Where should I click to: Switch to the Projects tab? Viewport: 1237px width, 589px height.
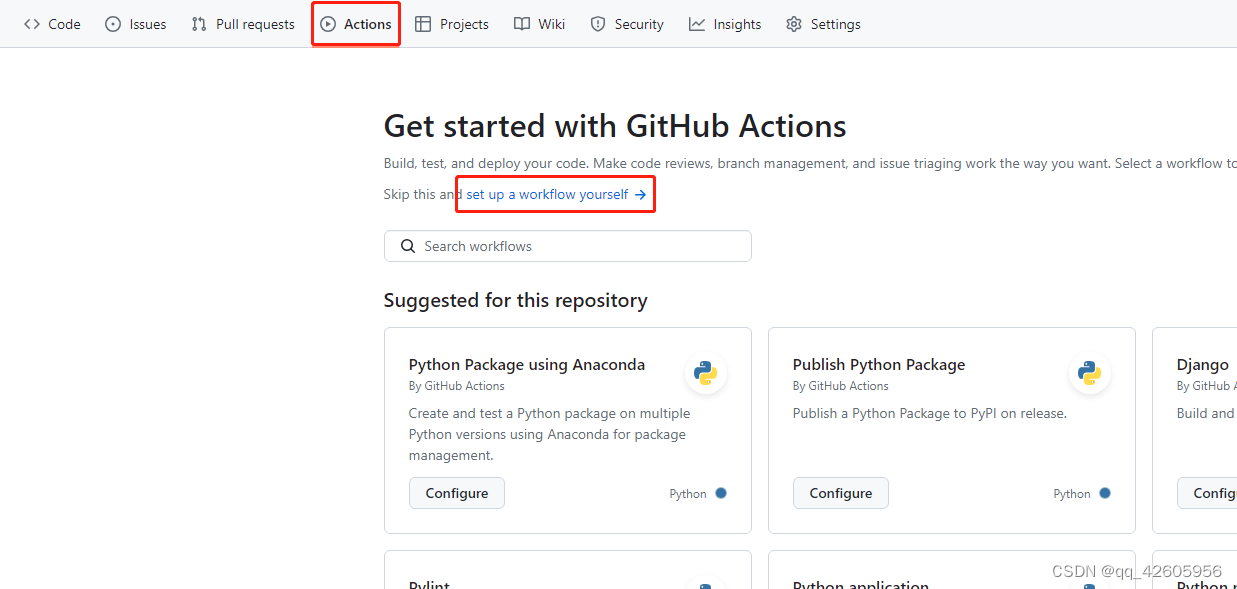point(452,24)
